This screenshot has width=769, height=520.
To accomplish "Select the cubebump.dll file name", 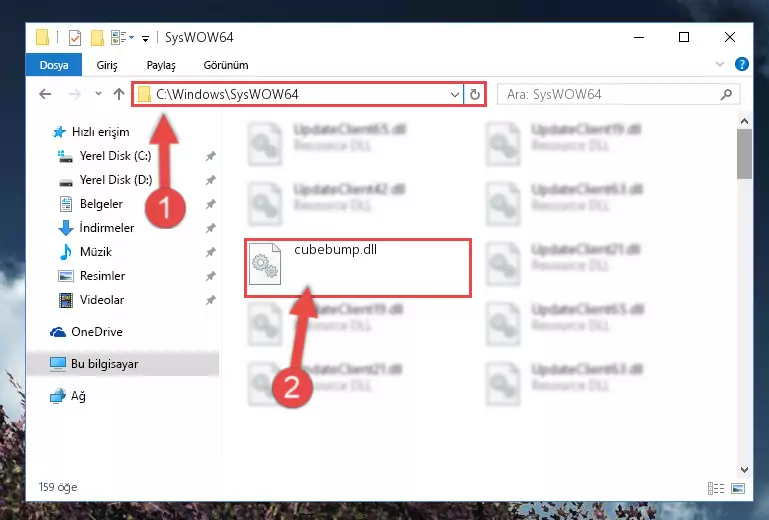I will [x=335, y=249].
